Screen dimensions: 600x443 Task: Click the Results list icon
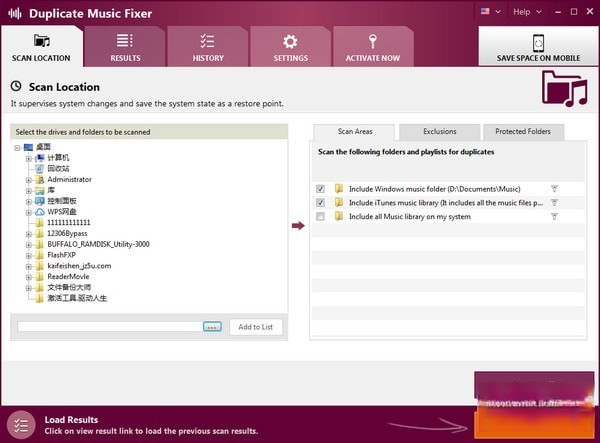[x=125, y=40]
